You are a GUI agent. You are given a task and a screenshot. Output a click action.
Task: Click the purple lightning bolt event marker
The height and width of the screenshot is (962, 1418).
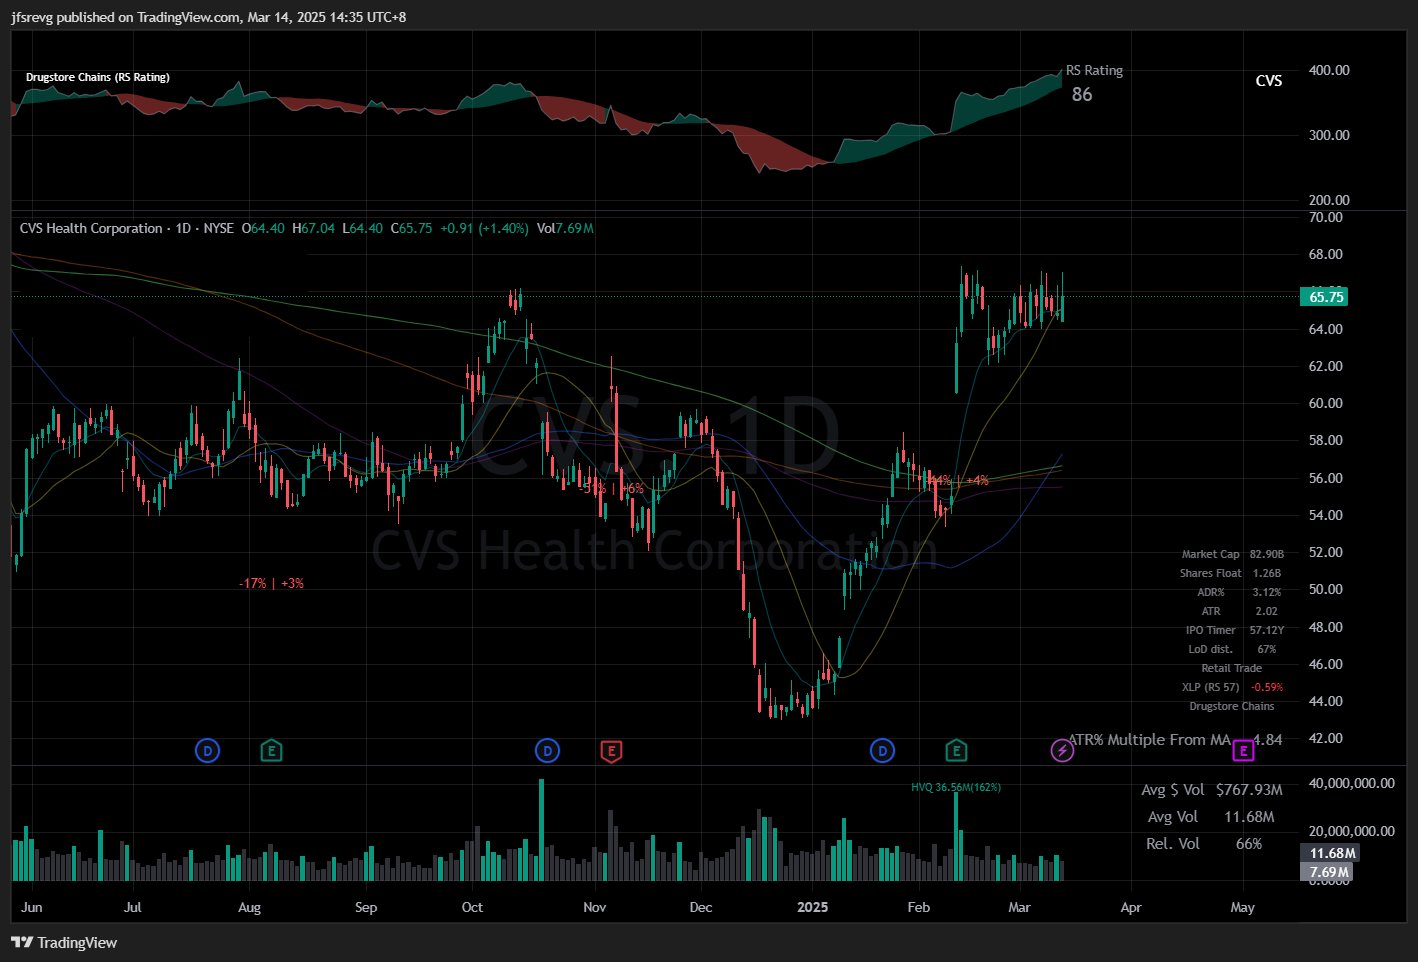1062,750
